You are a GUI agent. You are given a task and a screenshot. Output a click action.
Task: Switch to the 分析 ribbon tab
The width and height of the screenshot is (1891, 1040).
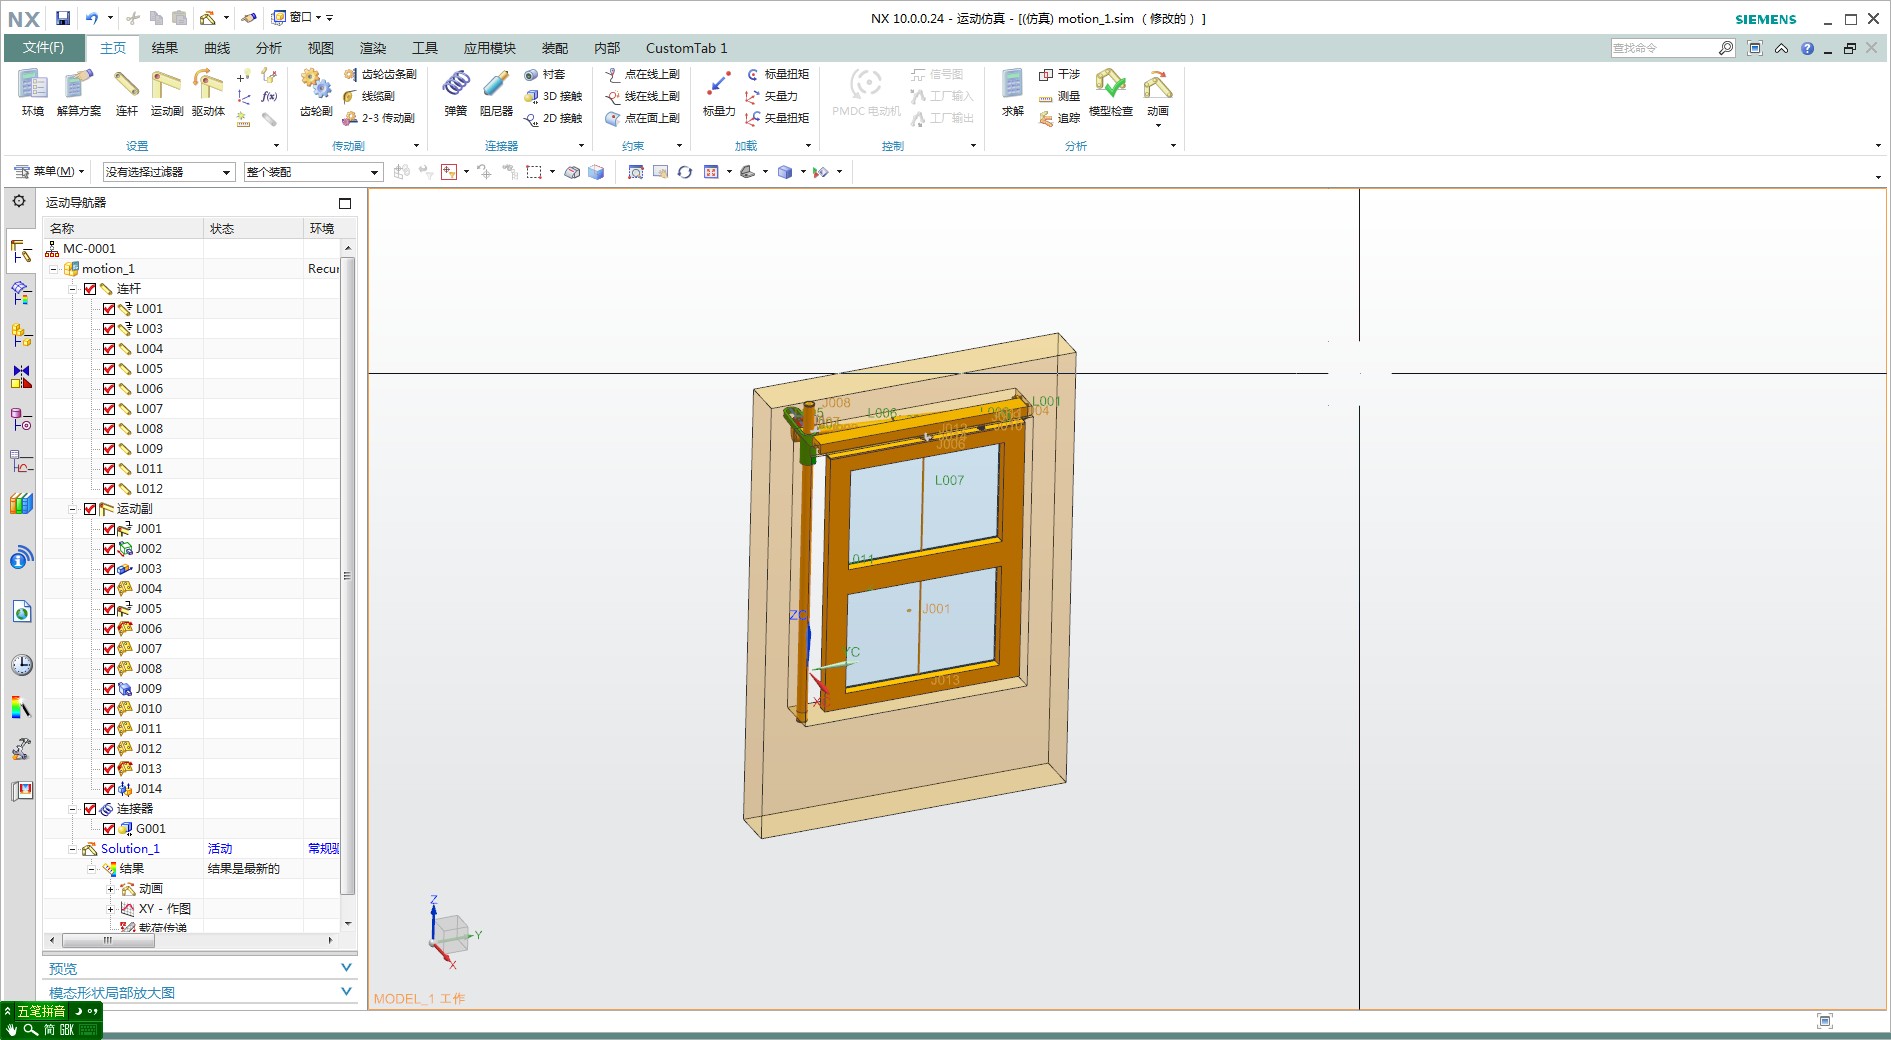268,48
